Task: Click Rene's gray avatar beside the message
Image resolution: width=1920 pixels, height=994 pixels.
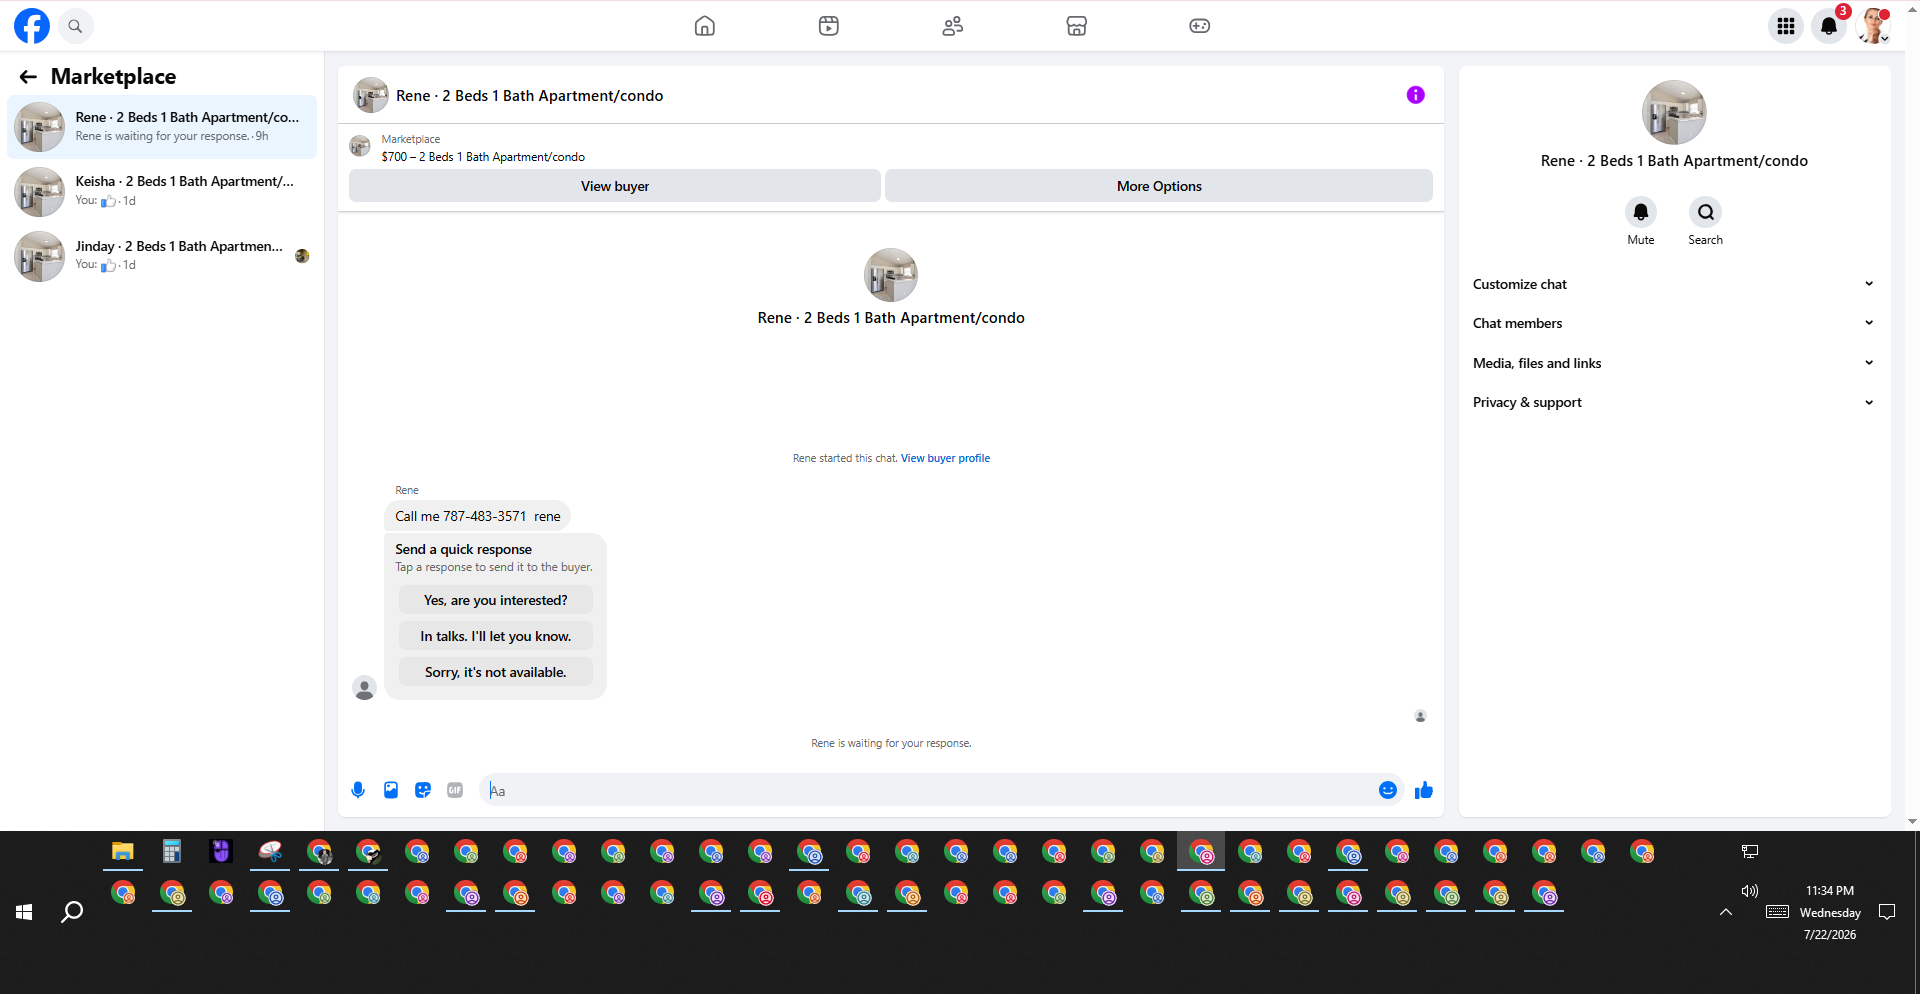Action: click(x=364, y=688)
